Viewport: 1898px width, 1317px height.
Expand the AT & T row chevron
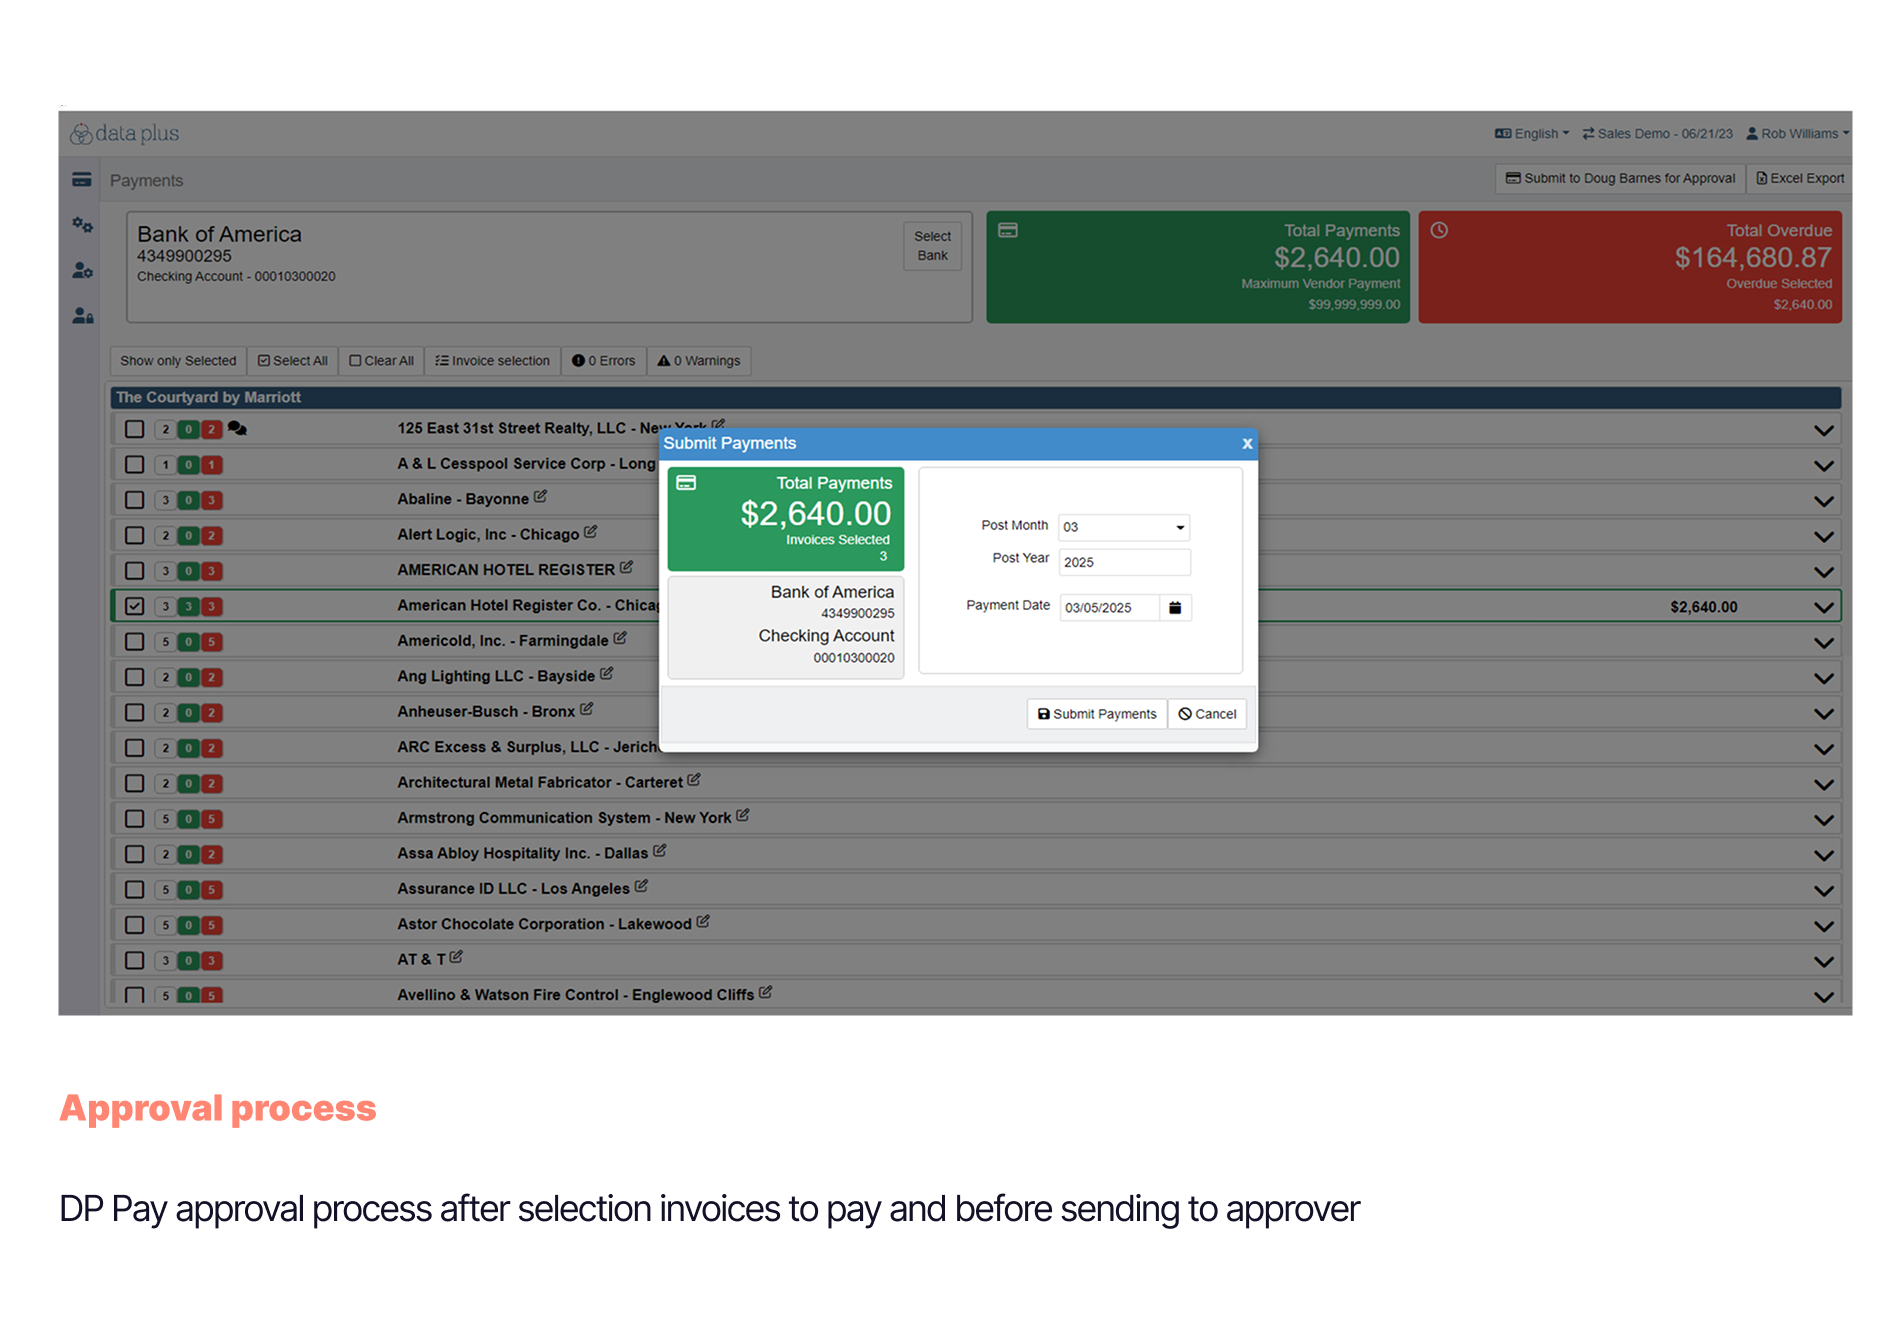pos(1824,961)
